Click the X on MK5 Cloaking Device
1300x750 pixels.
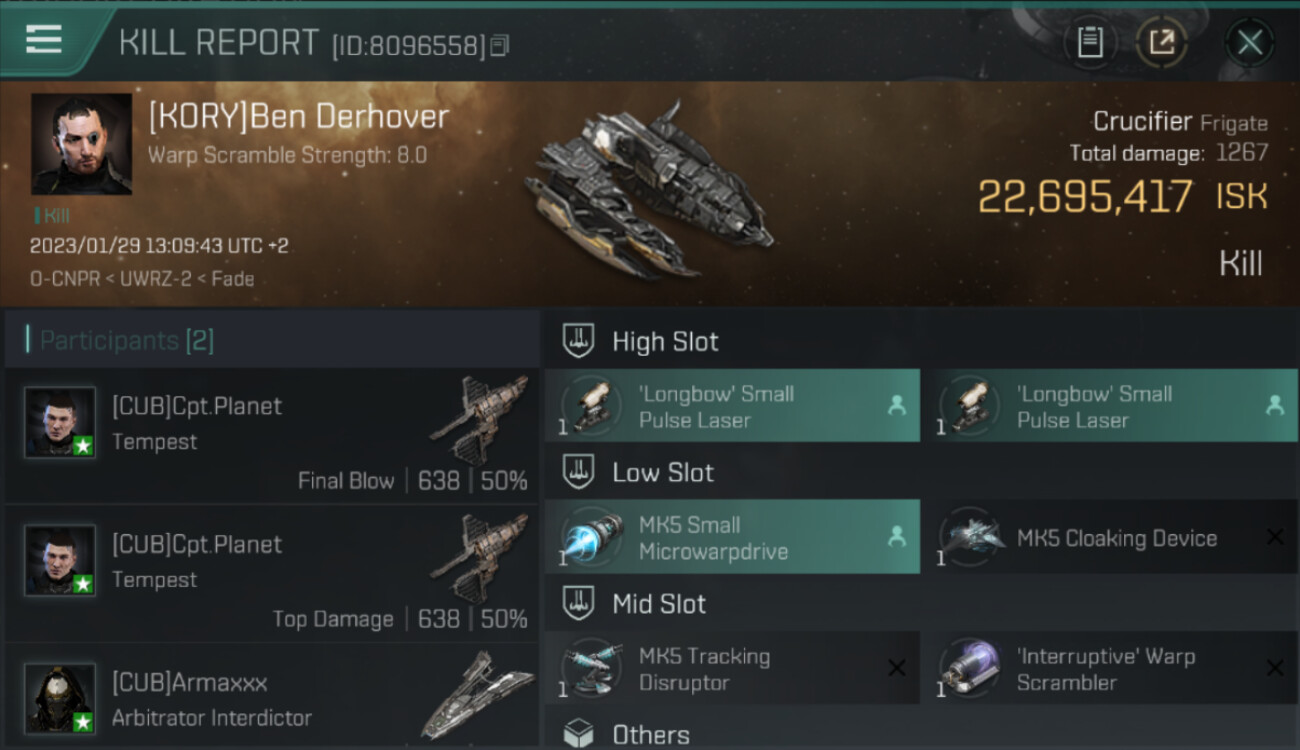pos(1275,537)
